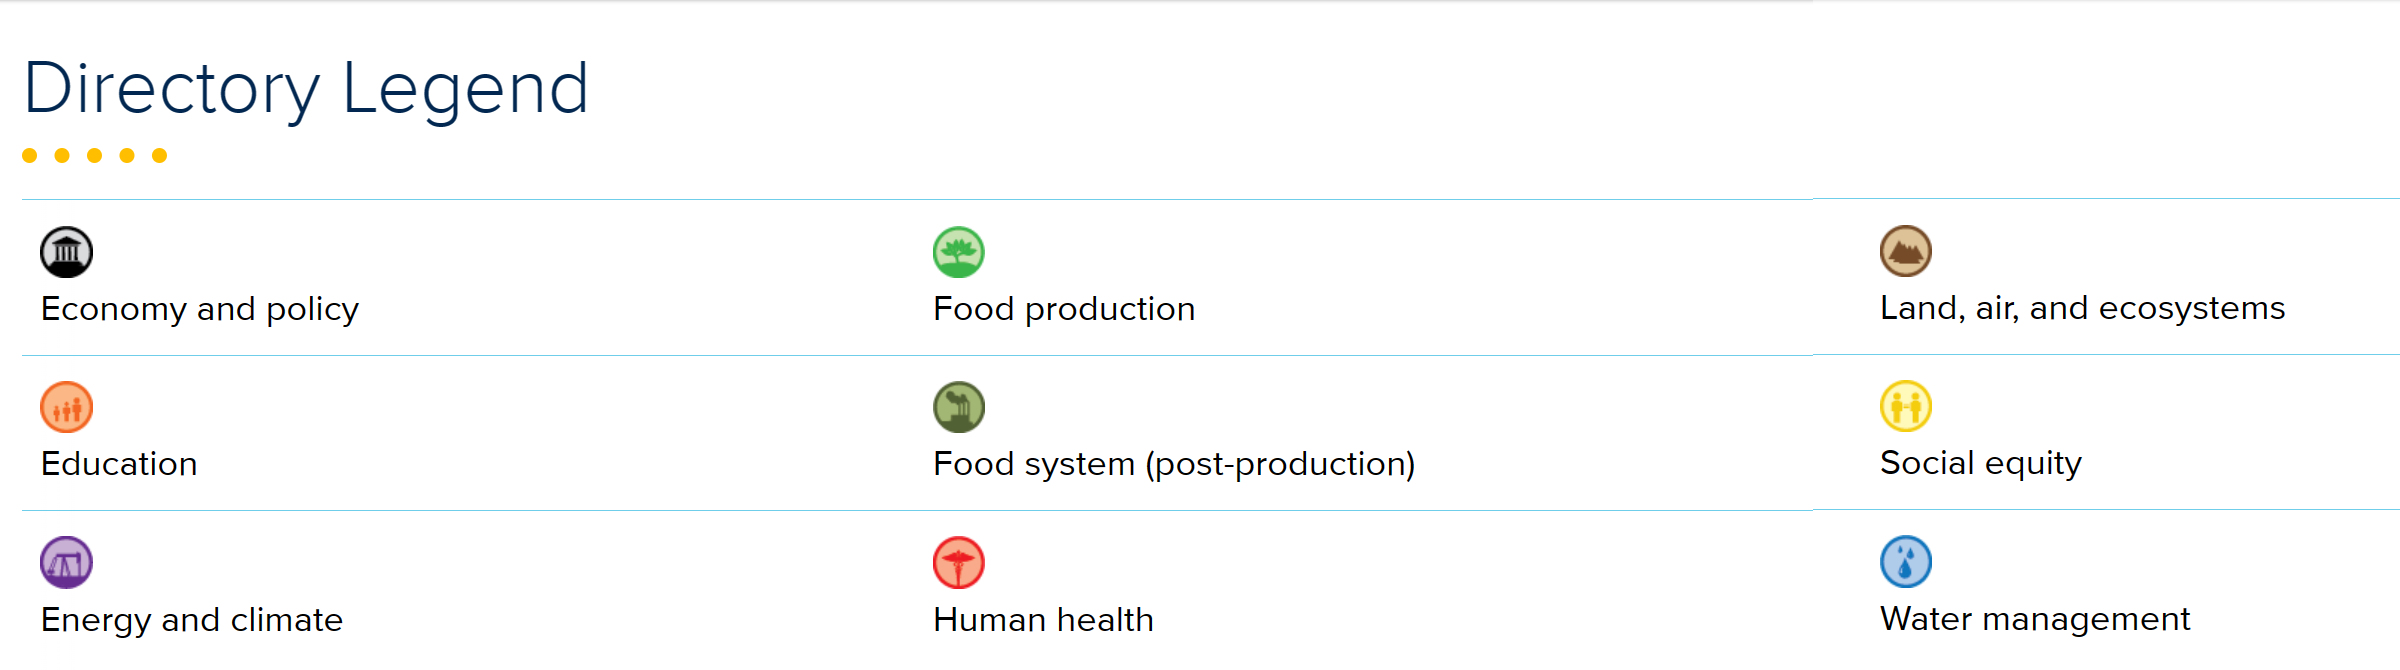Click the brown Land, air, and ecosystems icon
Viewport: 2400px width, 670px height.
(1905, 251)
